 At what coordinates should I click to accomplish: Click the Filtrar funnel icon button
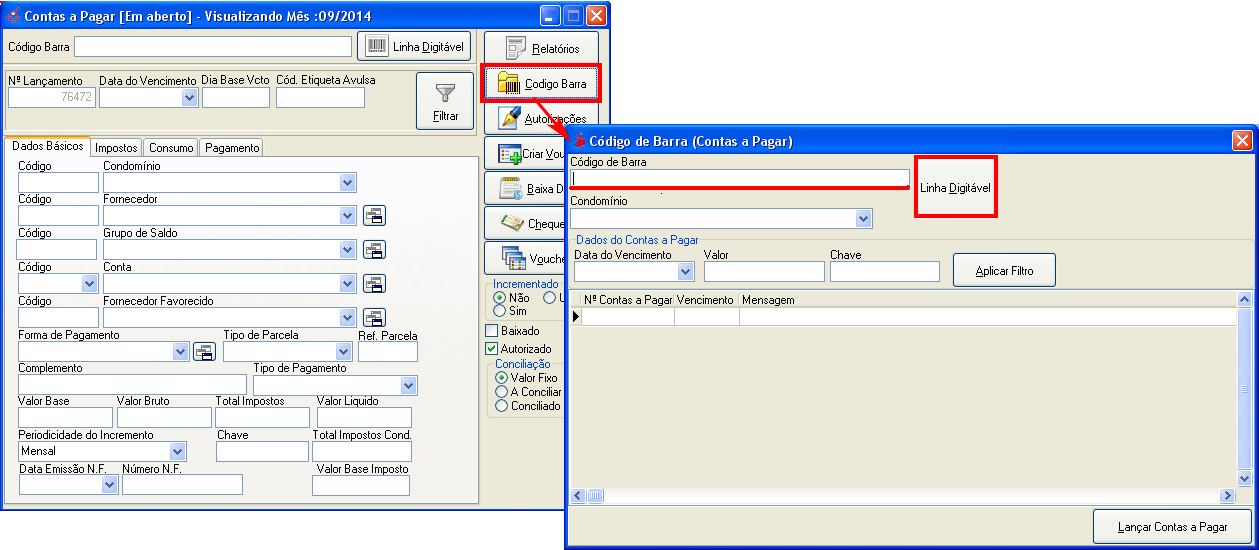(x=445, y=101)
